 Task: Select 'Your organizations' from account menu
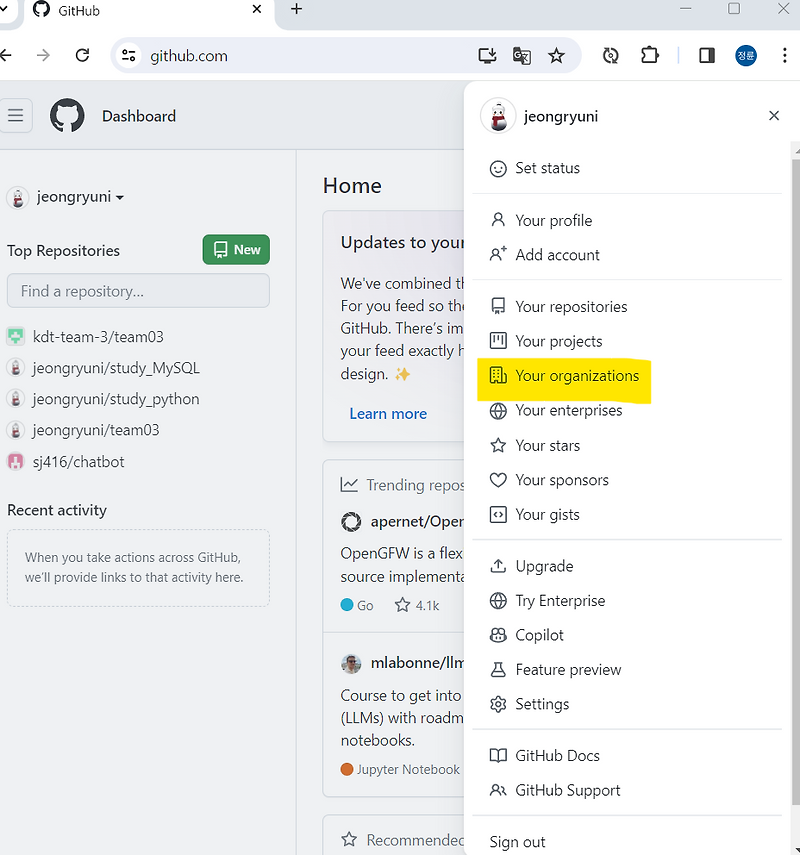tap(577, 375)
